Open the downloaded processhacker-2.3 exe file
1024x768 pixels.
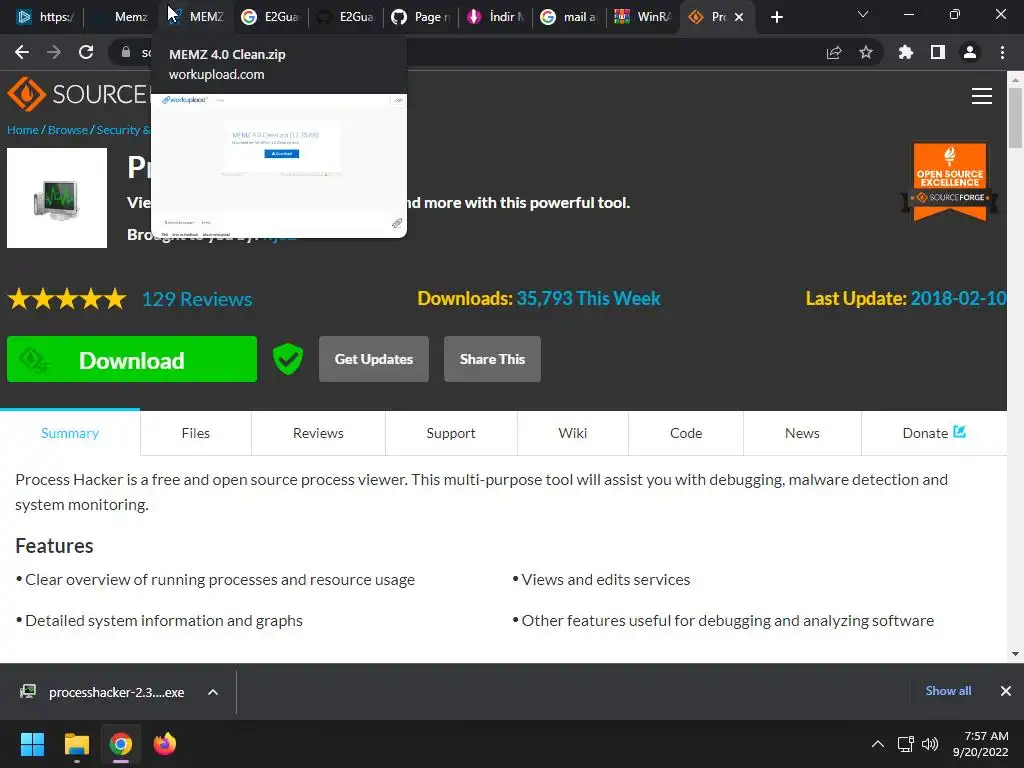104,692
